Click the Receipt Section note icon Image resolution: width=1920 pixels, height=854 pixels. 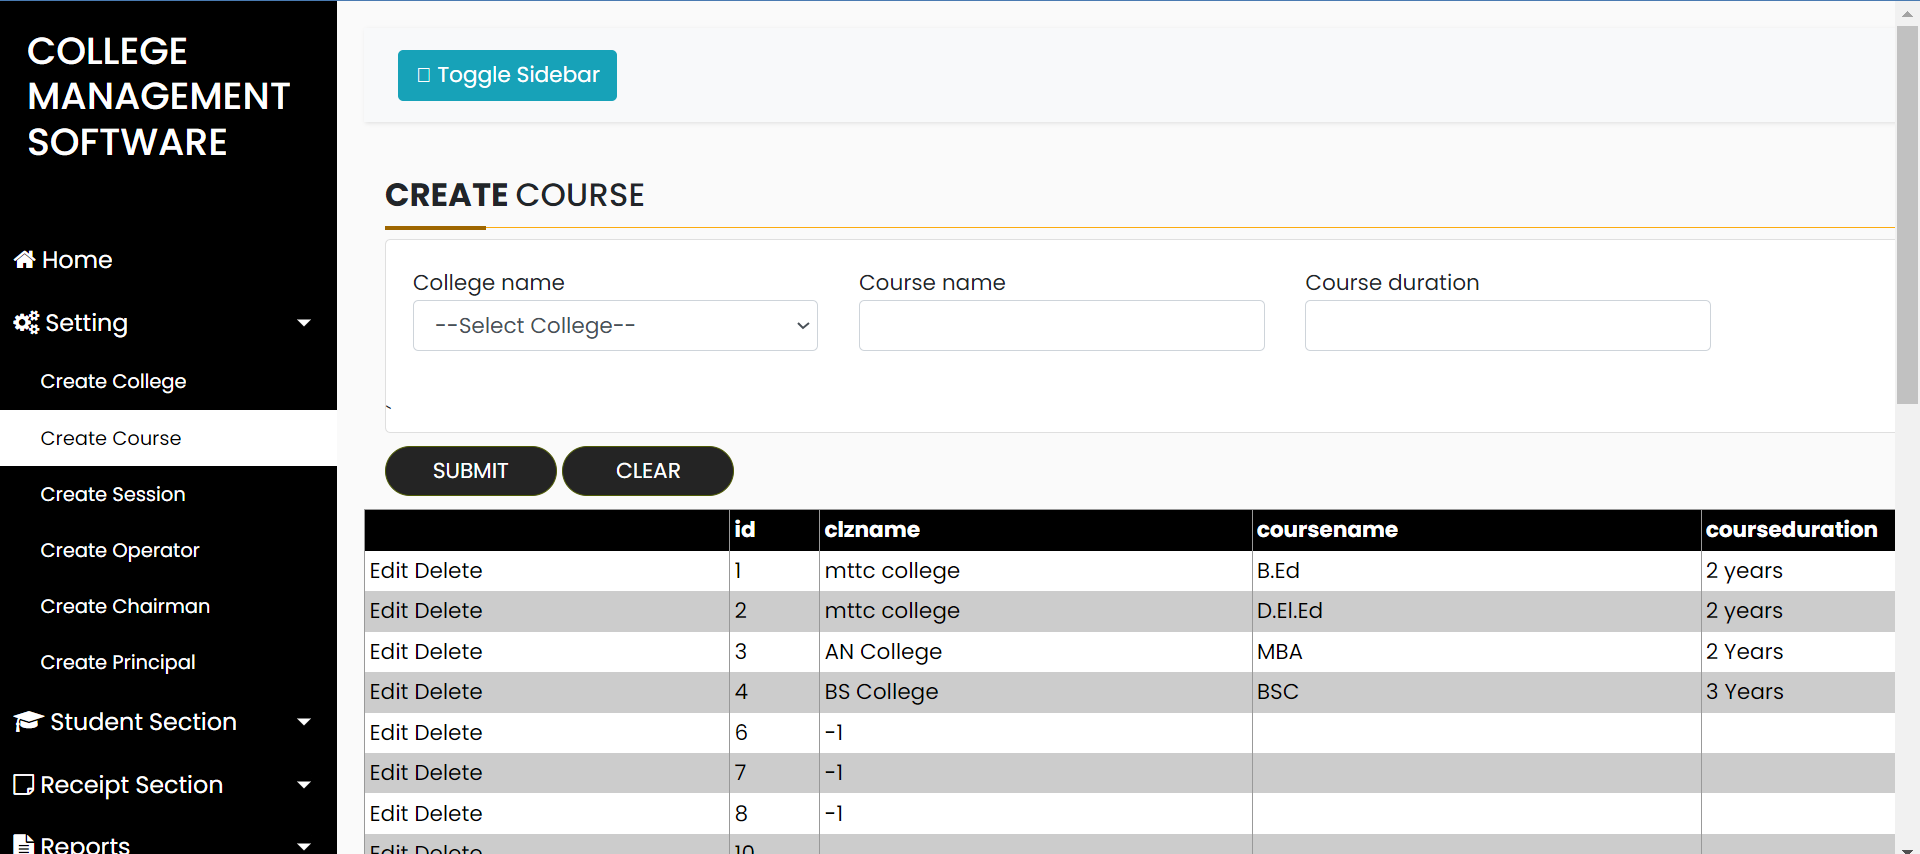click(x=23, y=785)
